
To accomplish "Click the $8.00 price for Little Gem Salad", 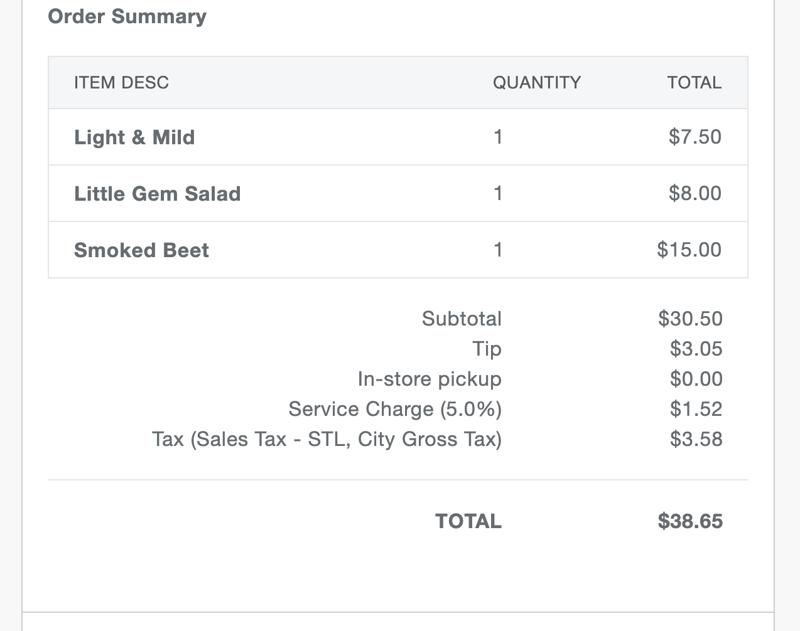I will click(x=695, y=193).
